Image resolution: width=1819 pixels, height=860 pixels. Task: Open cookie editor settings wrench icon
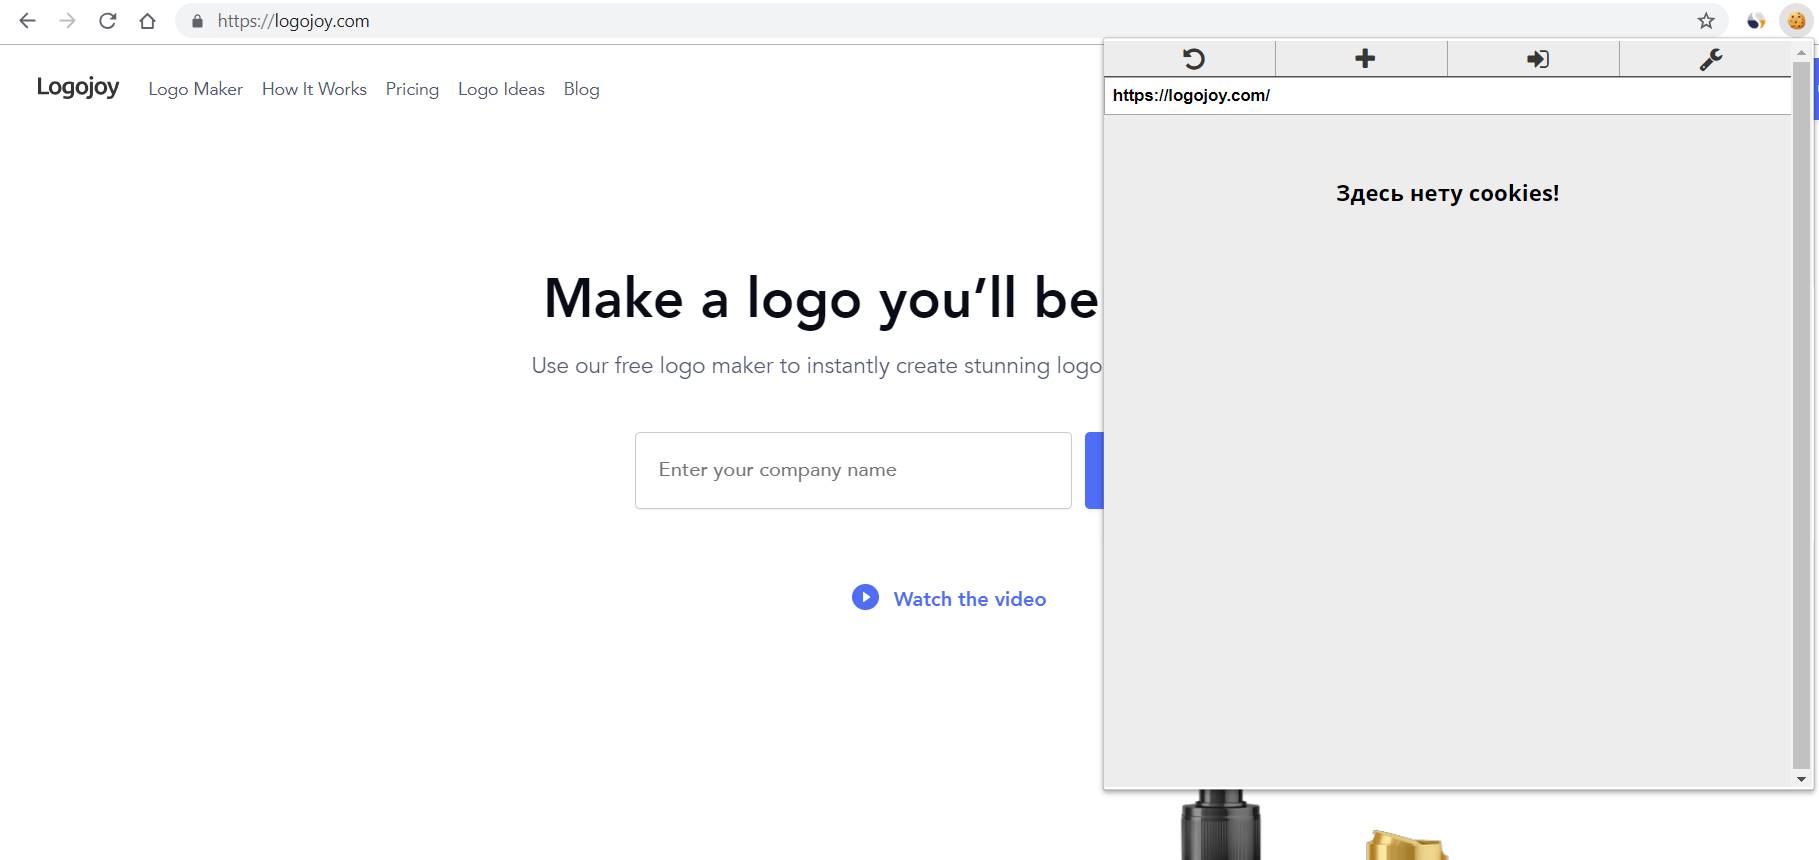point(1710,59)
